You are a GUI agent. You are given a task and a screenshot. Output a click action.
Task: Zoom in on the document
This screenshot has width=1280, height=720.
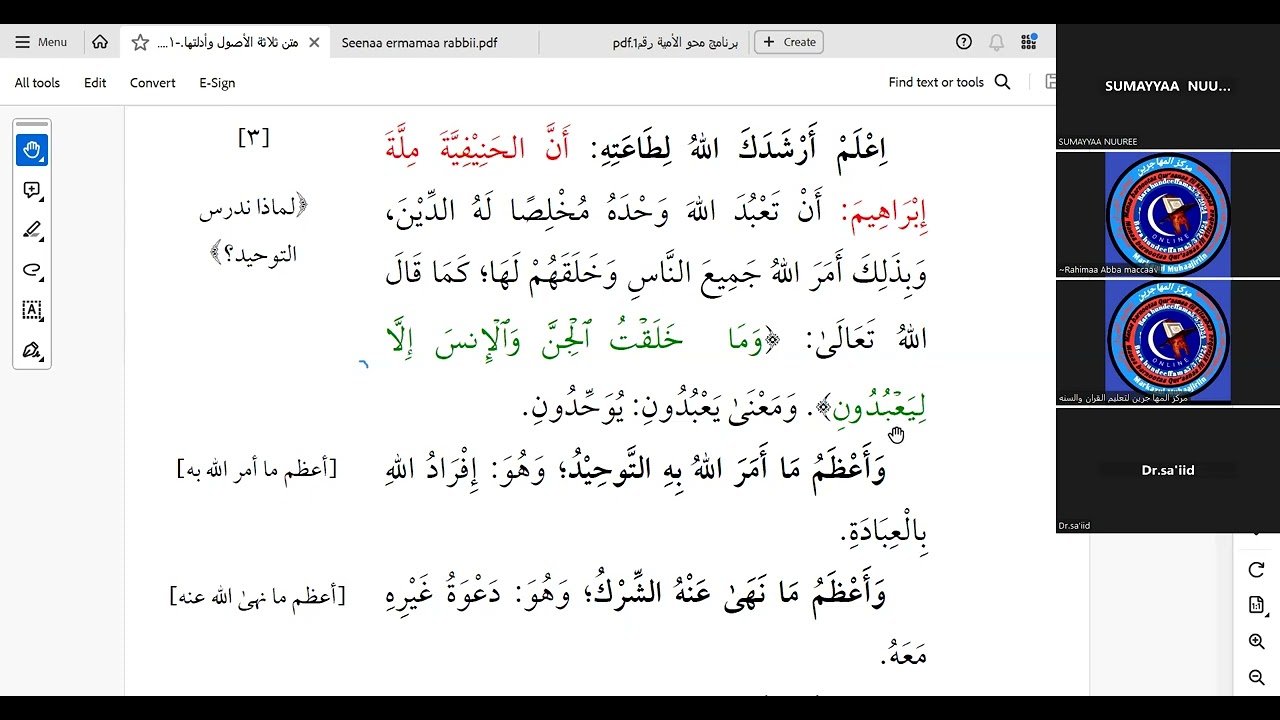pyautogui.click(x=1257, y=642)
